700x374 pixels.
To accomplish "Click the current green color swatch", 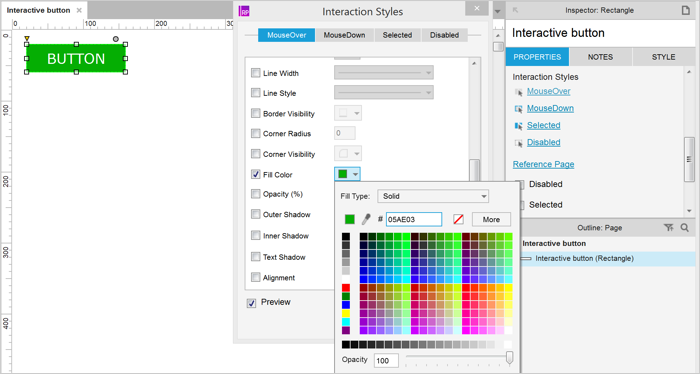I will (350, 219).
